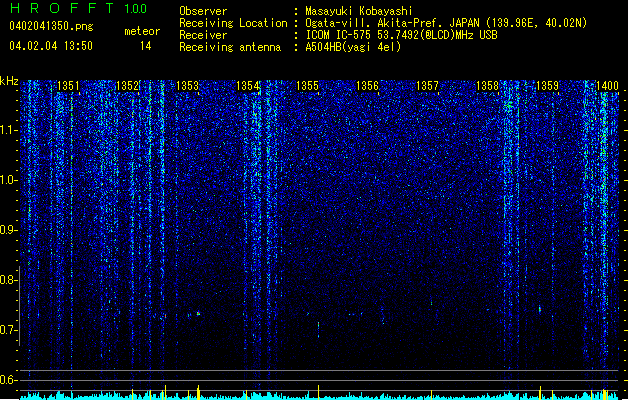The height and width of the screenshot is (400, 629).
Task: Click the 1359 time marker
Action: (548, 86)
